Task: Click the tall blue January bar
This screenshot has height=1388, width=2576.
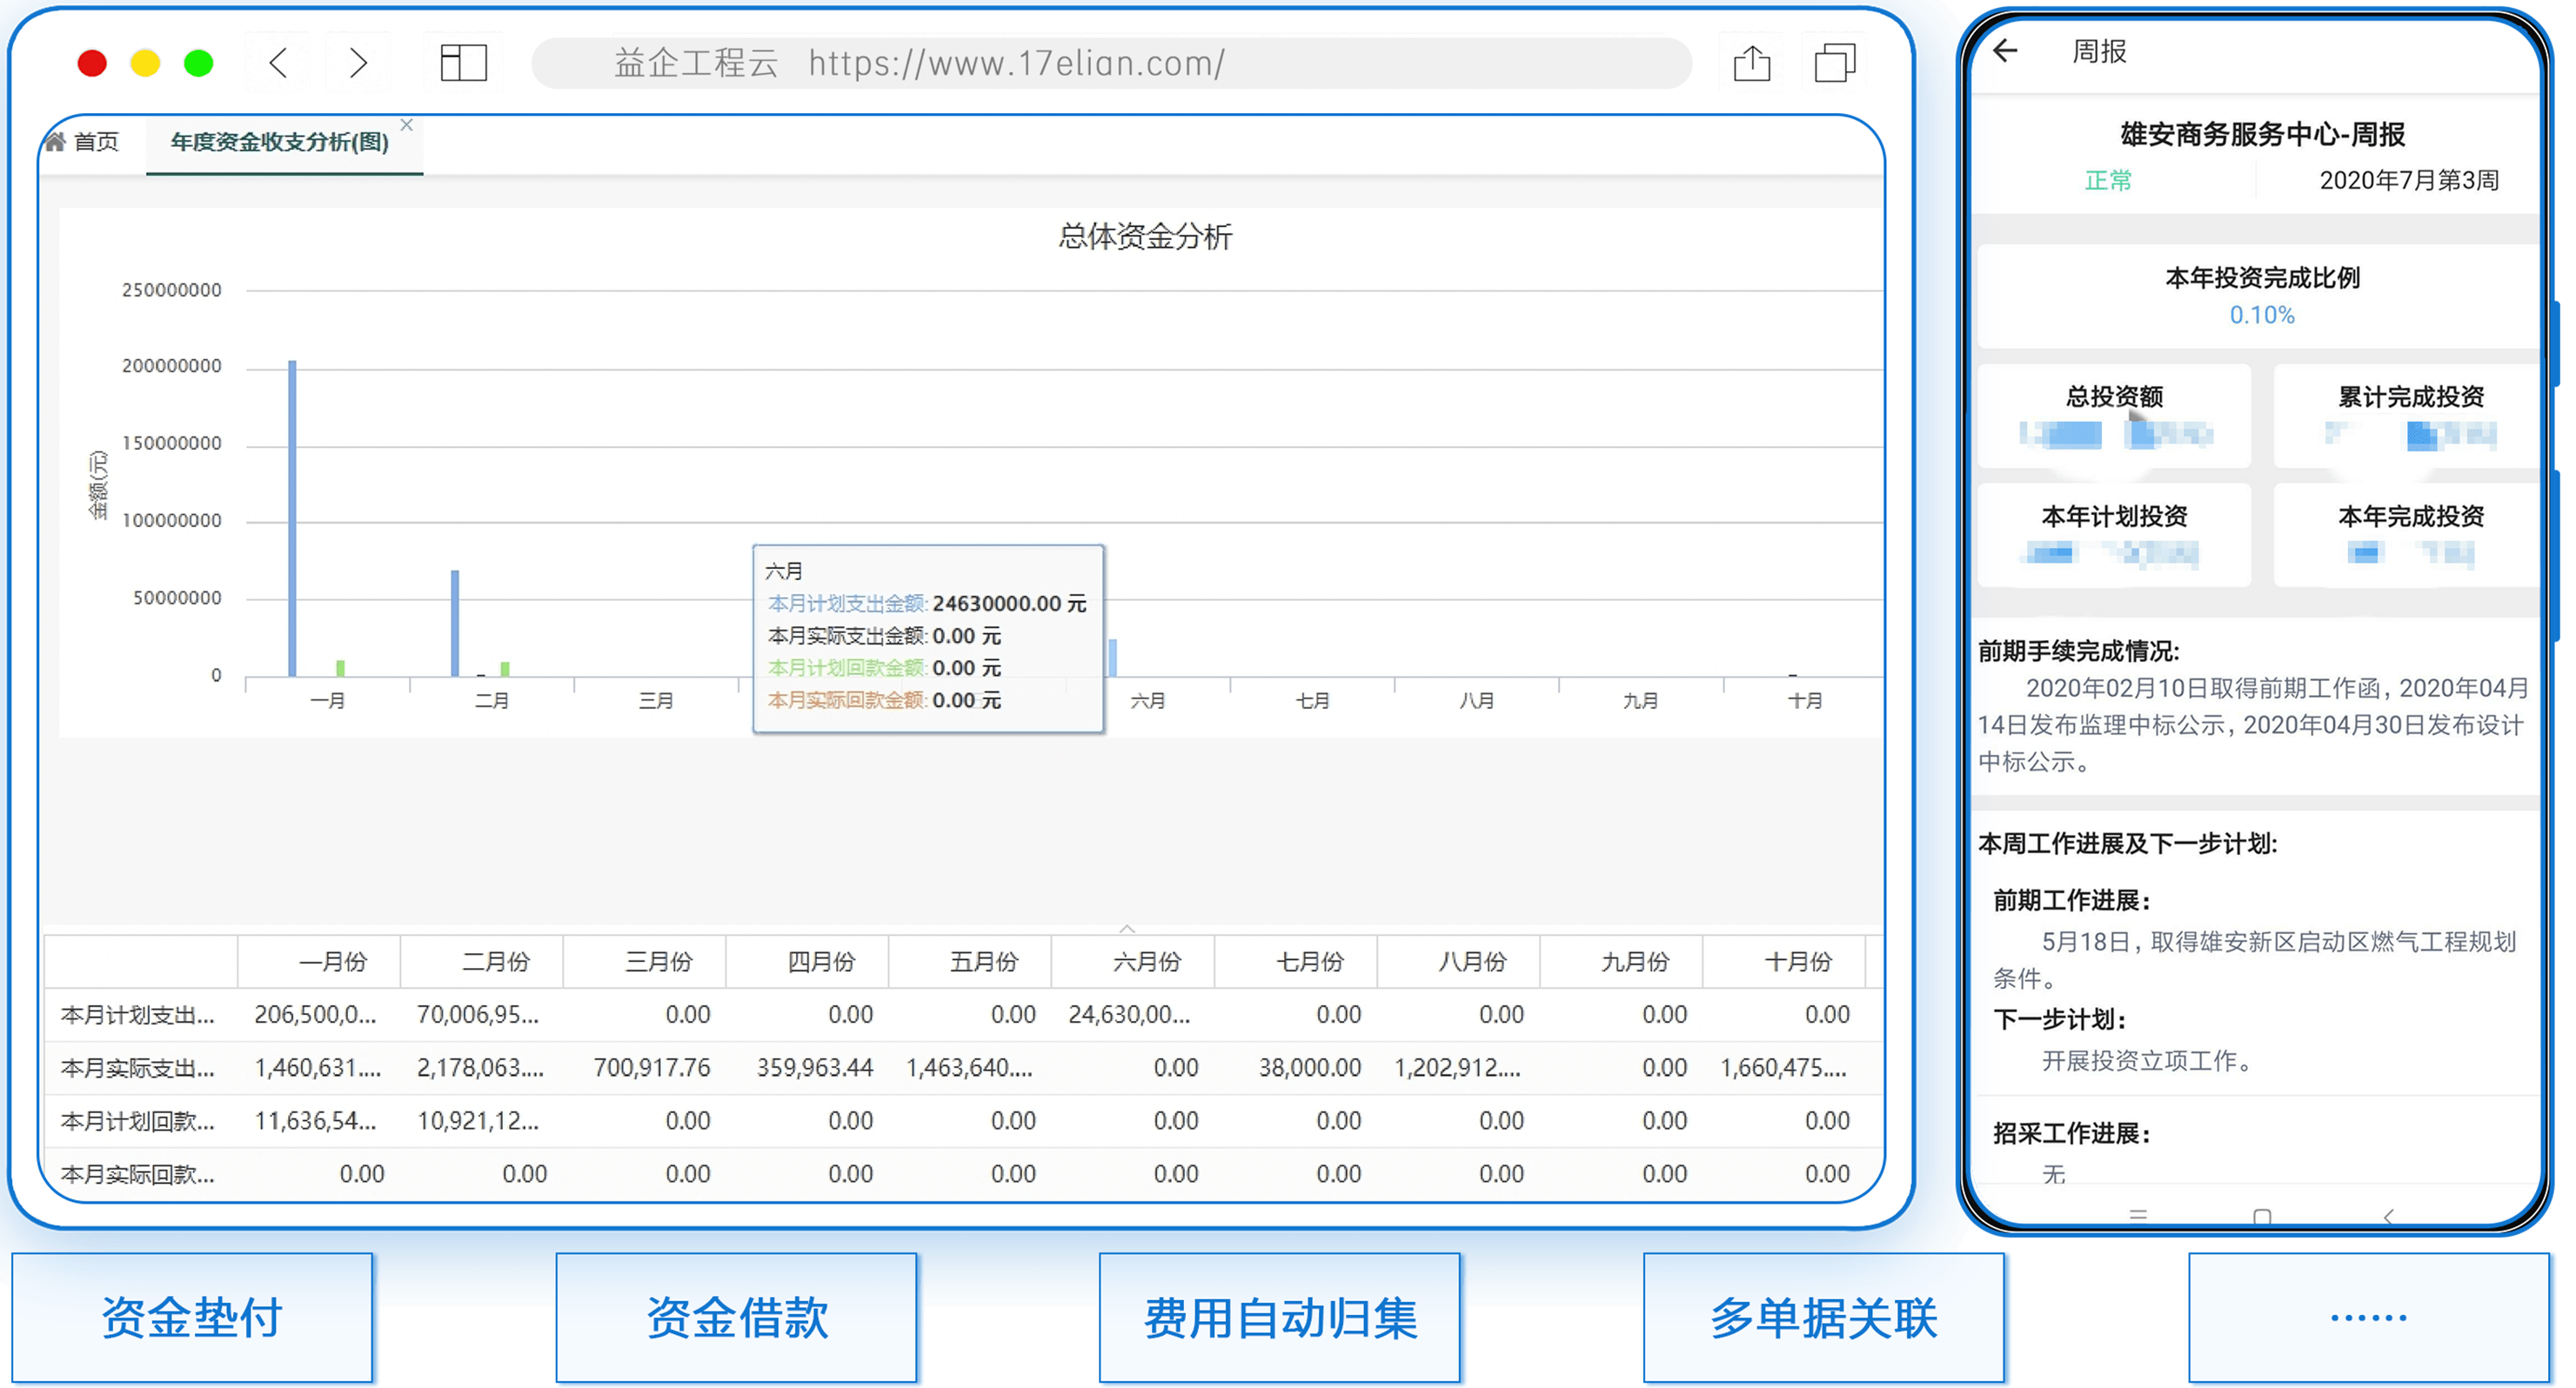Action: 293,518
